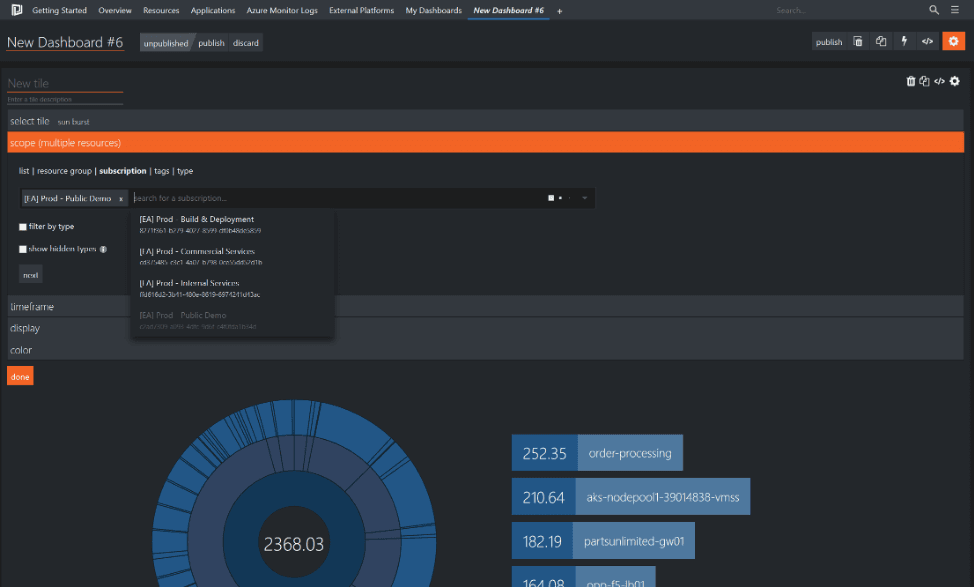Expand the display section

point(485,328)
